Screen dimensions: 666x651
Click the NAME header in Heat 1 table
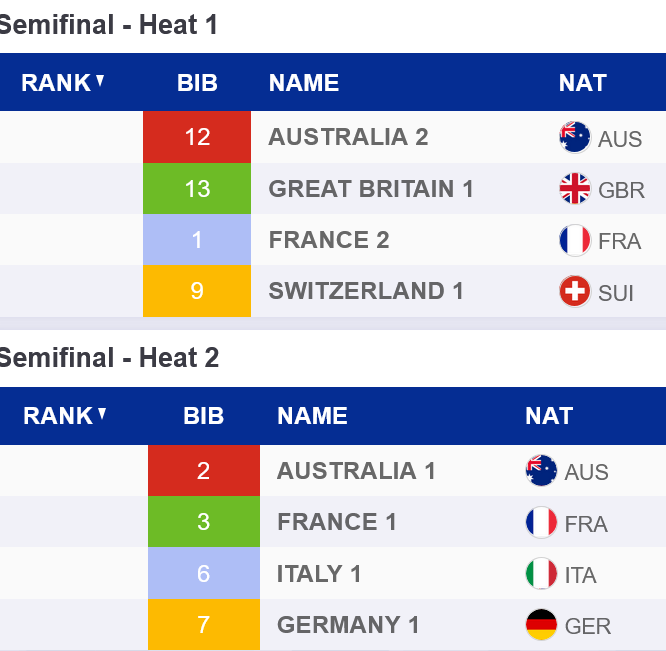pos(304,83)
